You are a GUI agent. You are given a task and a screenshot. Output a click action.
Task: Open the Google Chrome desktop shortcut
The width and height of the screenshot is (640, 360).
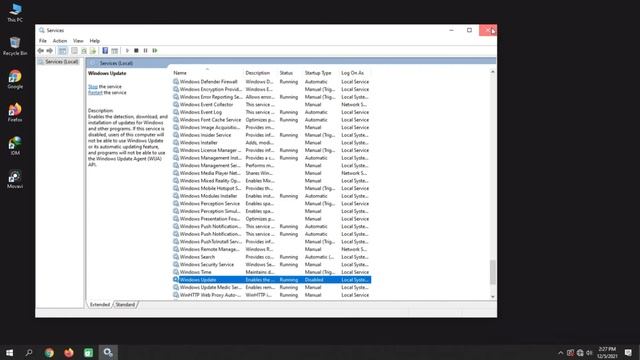(x=15, y=79)
